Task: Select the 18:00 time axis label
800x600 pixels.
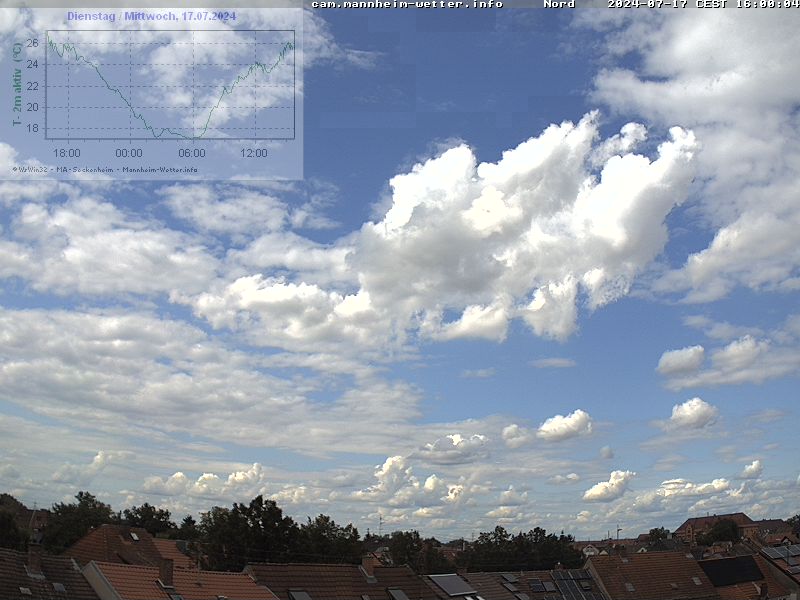Action: [66, 153]
